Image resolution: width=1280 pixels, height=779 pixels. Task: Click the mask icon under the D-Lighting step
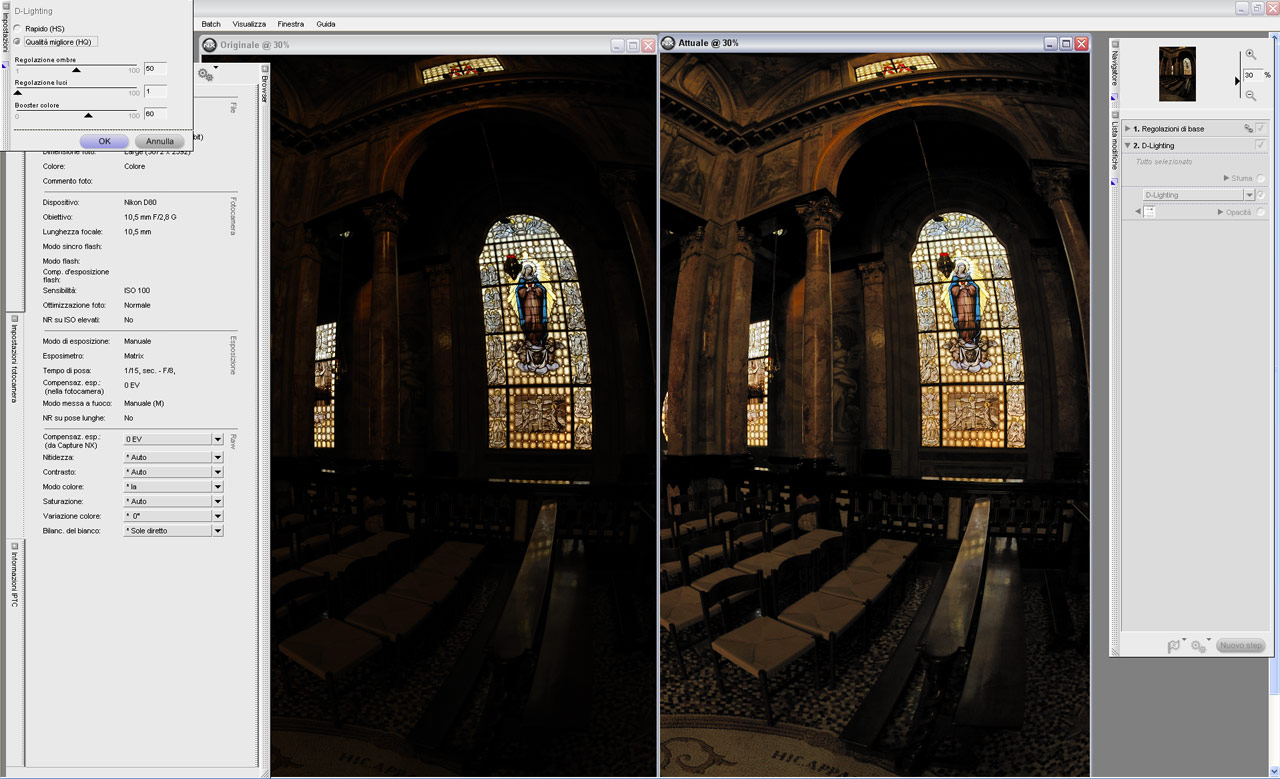point(1150,212)
